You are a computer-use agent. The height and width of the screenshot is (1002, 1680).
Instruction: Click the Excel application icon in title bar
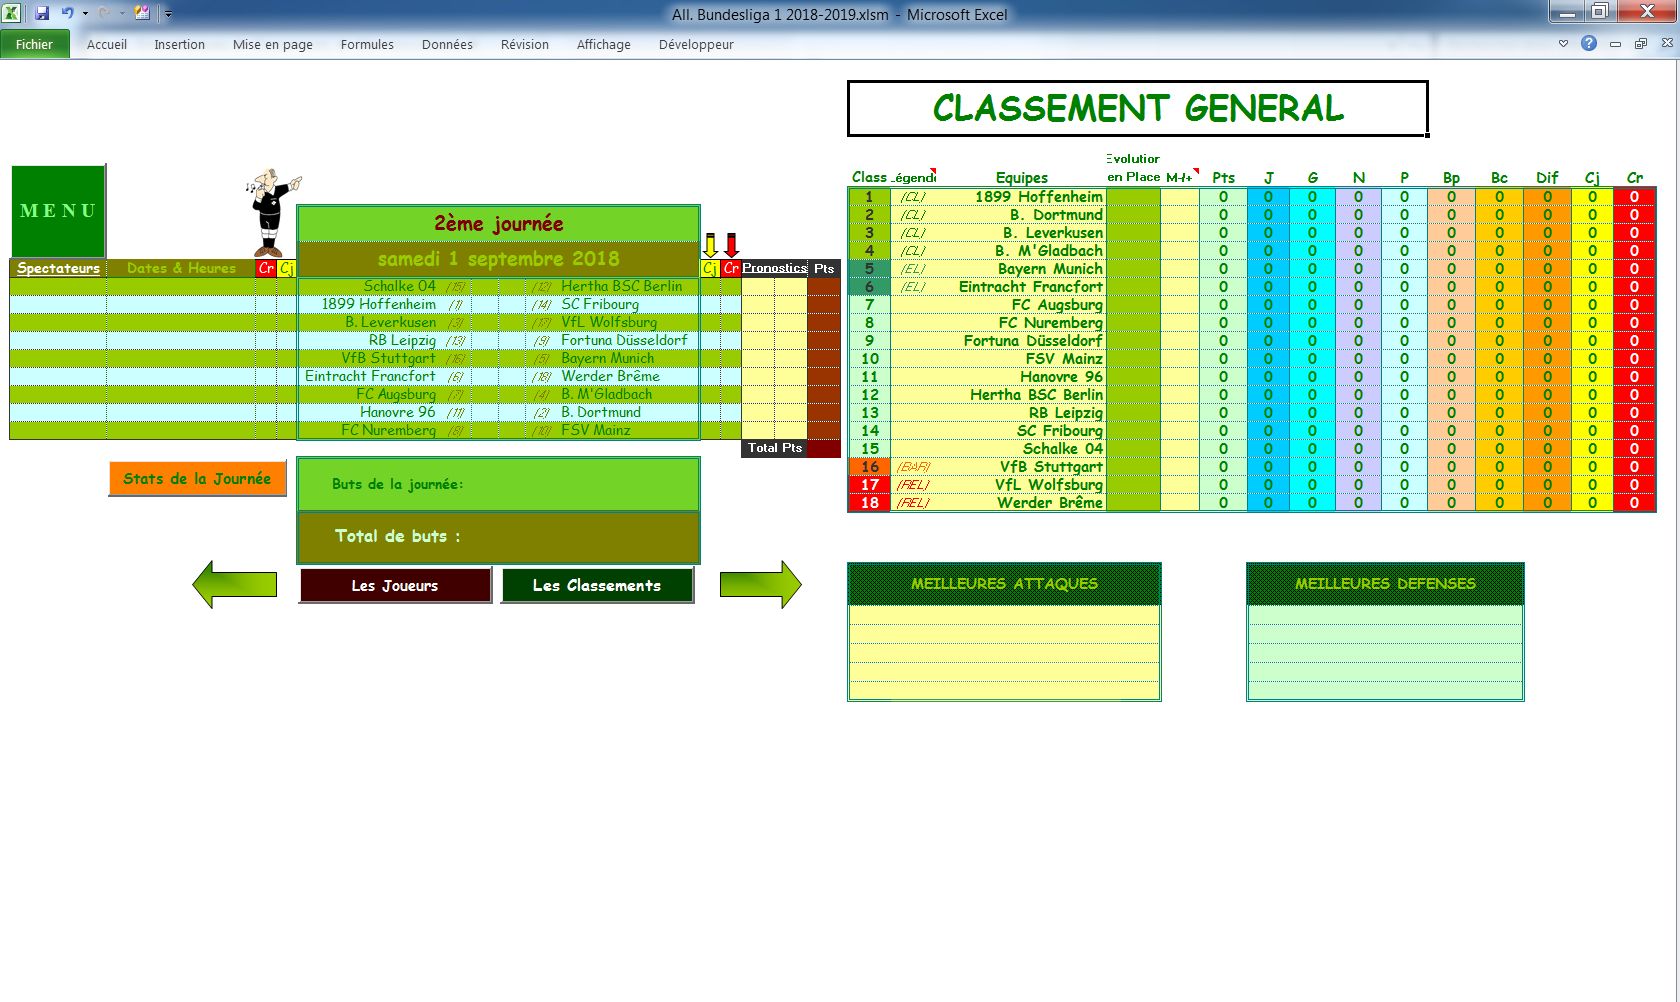click(13, 14)
